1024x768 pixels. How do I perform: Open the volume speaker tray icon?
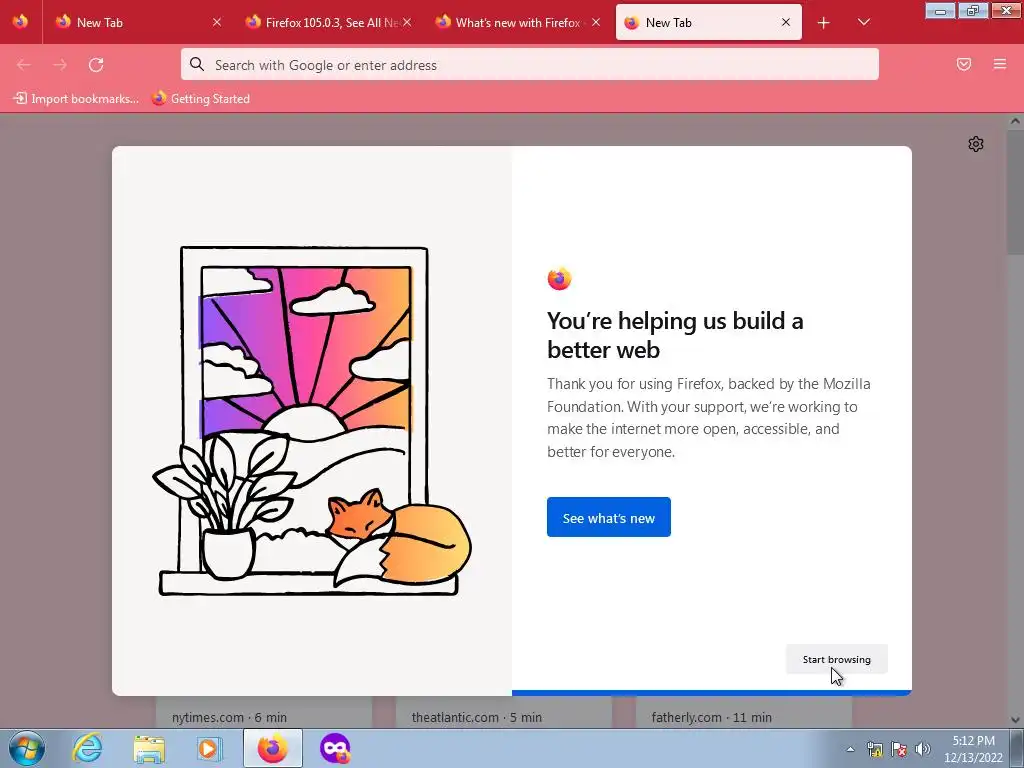click(923, 749)
